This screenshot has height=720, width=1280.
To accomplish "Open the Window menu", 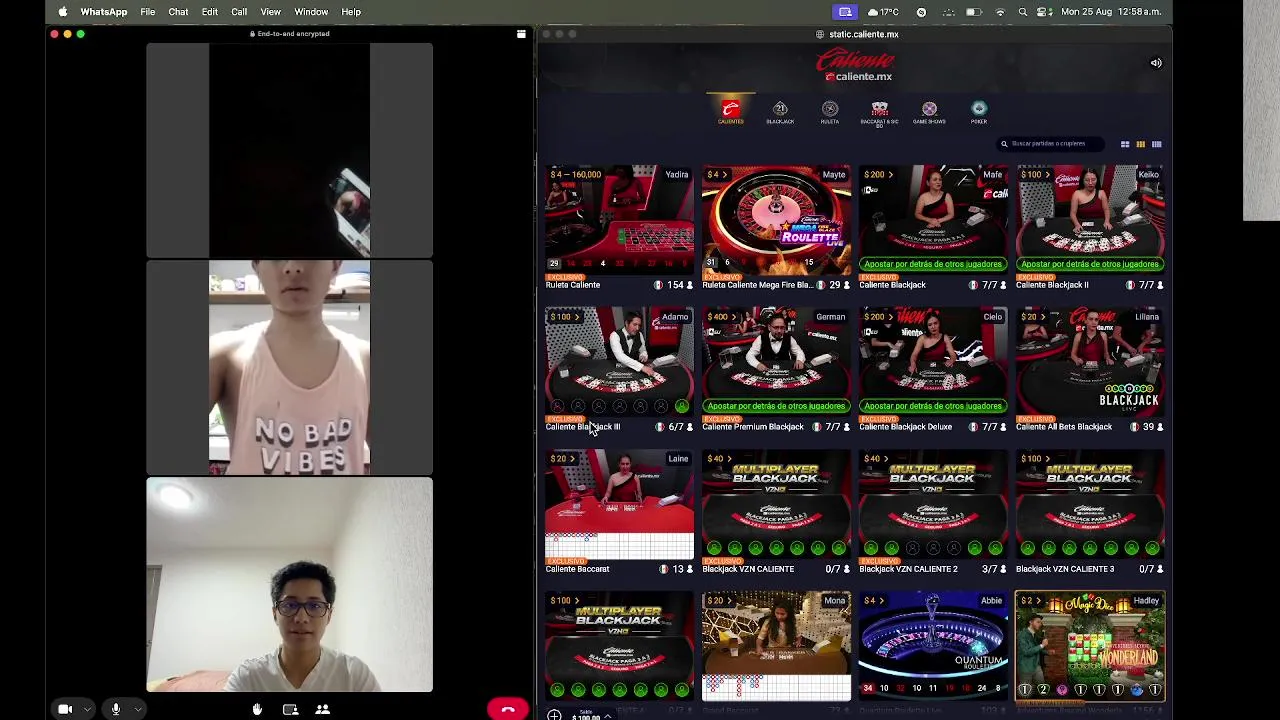I will pyautogui.click(x=311, y=12).
